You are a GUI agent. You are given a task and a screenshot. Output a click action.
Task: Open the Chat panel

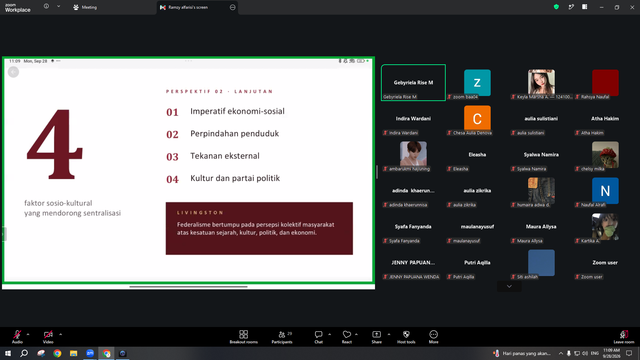[x=318, y=337]
